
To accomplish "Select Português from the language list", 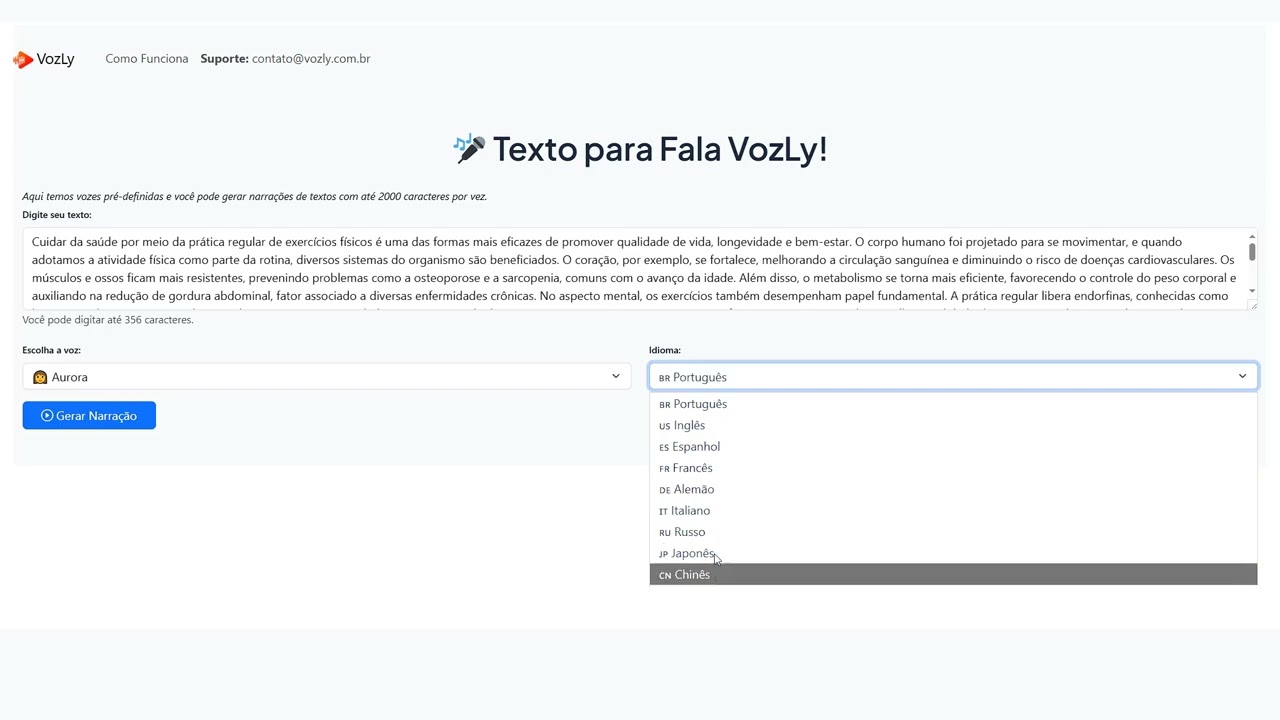I will [953, 404].
